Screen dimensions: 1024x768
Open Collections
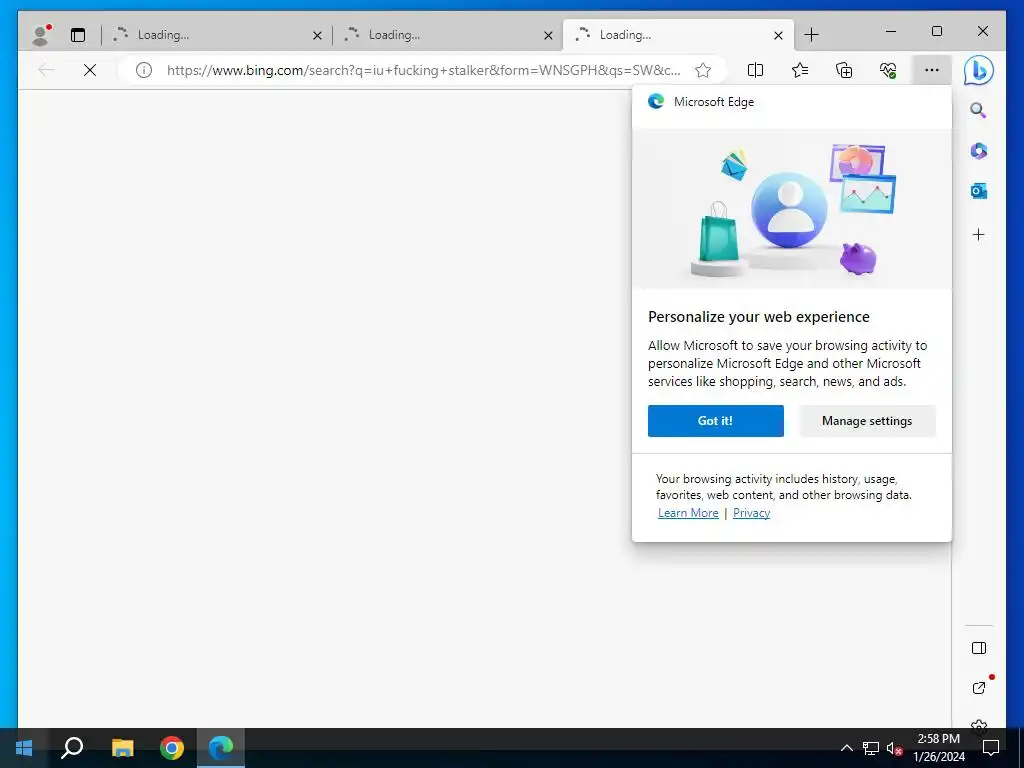click(844, 70)
